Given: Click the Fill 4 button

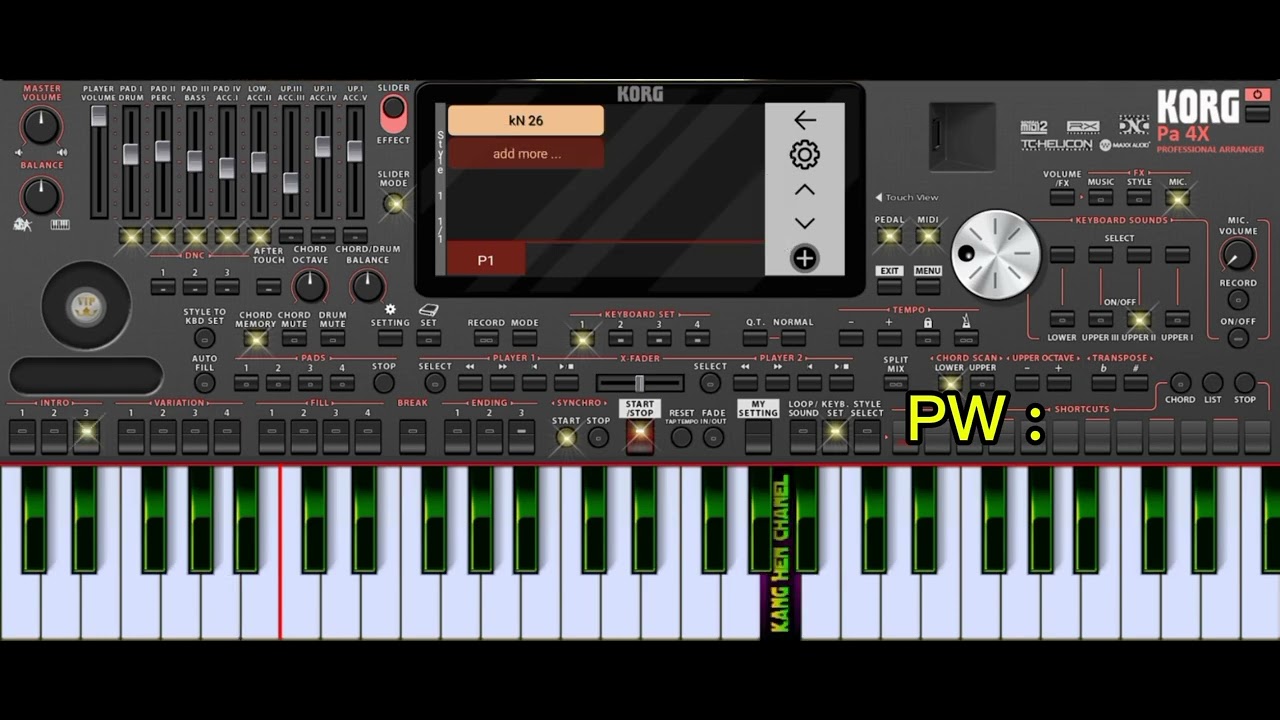Looking at the screenshot, I should click(368, 436).
